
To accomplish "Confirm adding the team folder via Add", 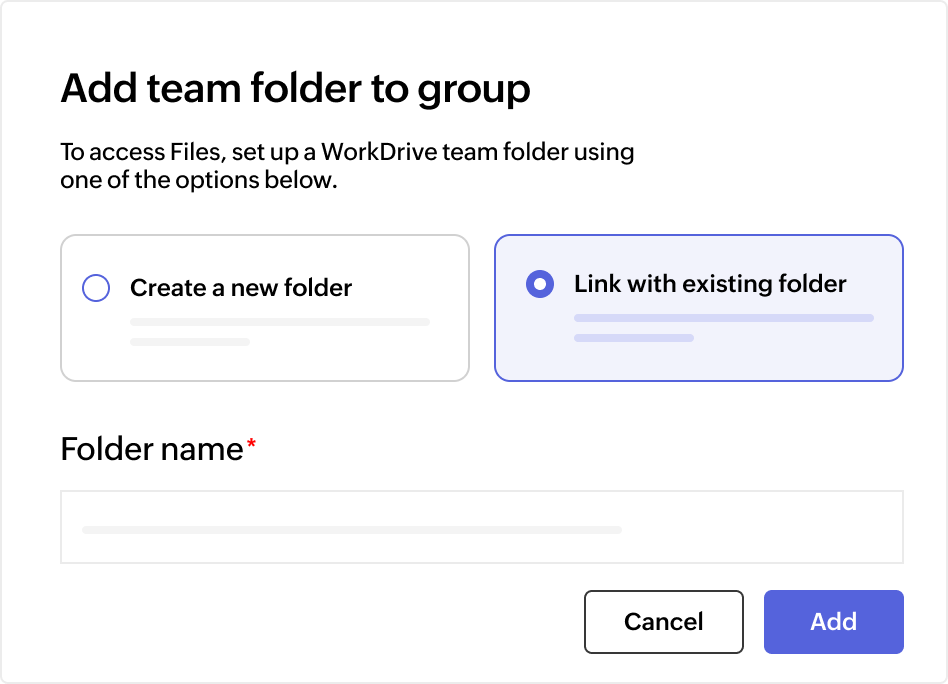I will [x=833, y=621].
